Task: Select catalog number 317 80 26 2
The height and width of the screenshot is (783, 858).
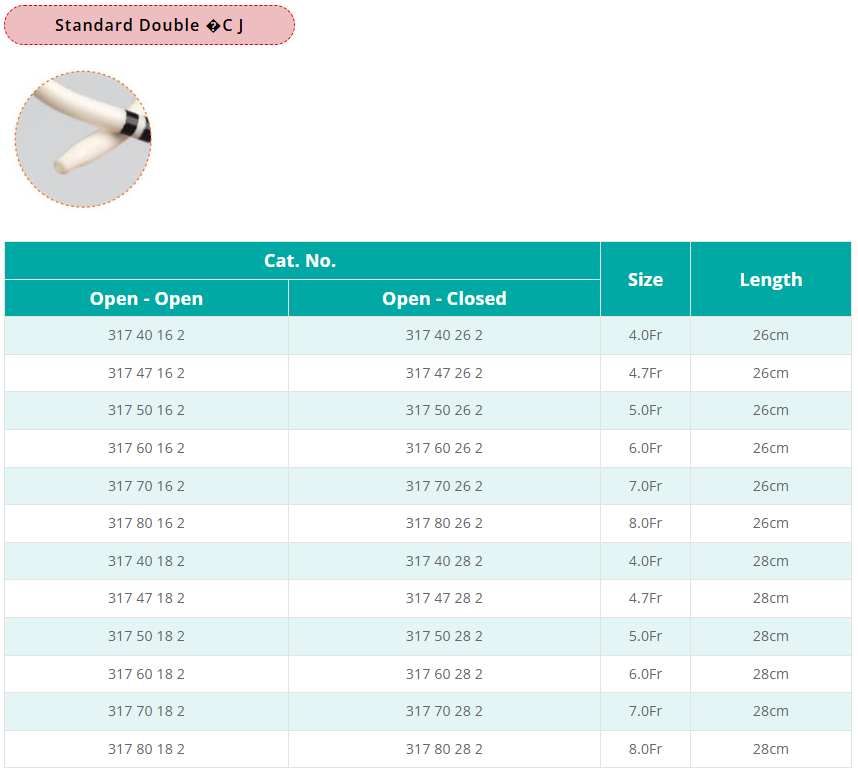Action: tap(444, 523)
